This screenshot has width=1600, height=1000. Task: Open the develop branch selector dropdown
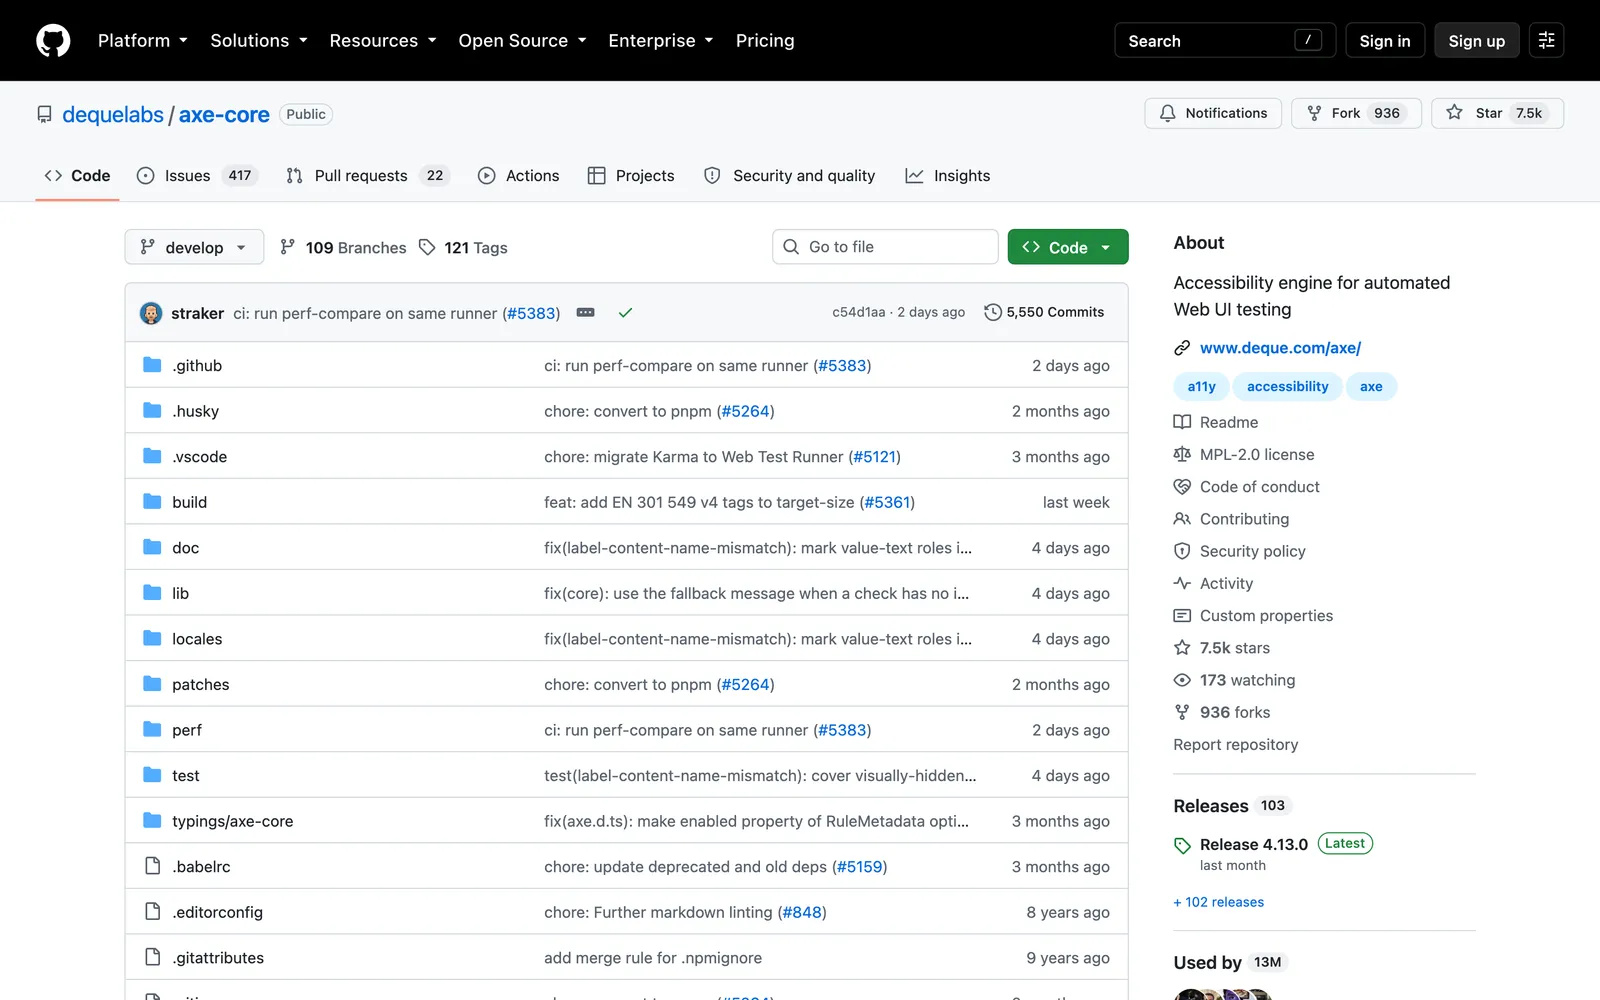point(194,247)
